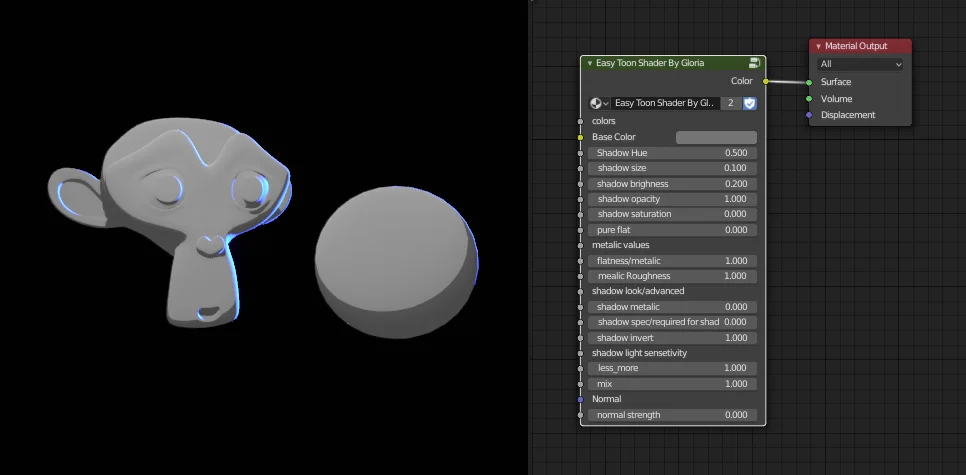Click the mix input socket
Viewport: 966px width, 475px height.
[x=580, y=384]
